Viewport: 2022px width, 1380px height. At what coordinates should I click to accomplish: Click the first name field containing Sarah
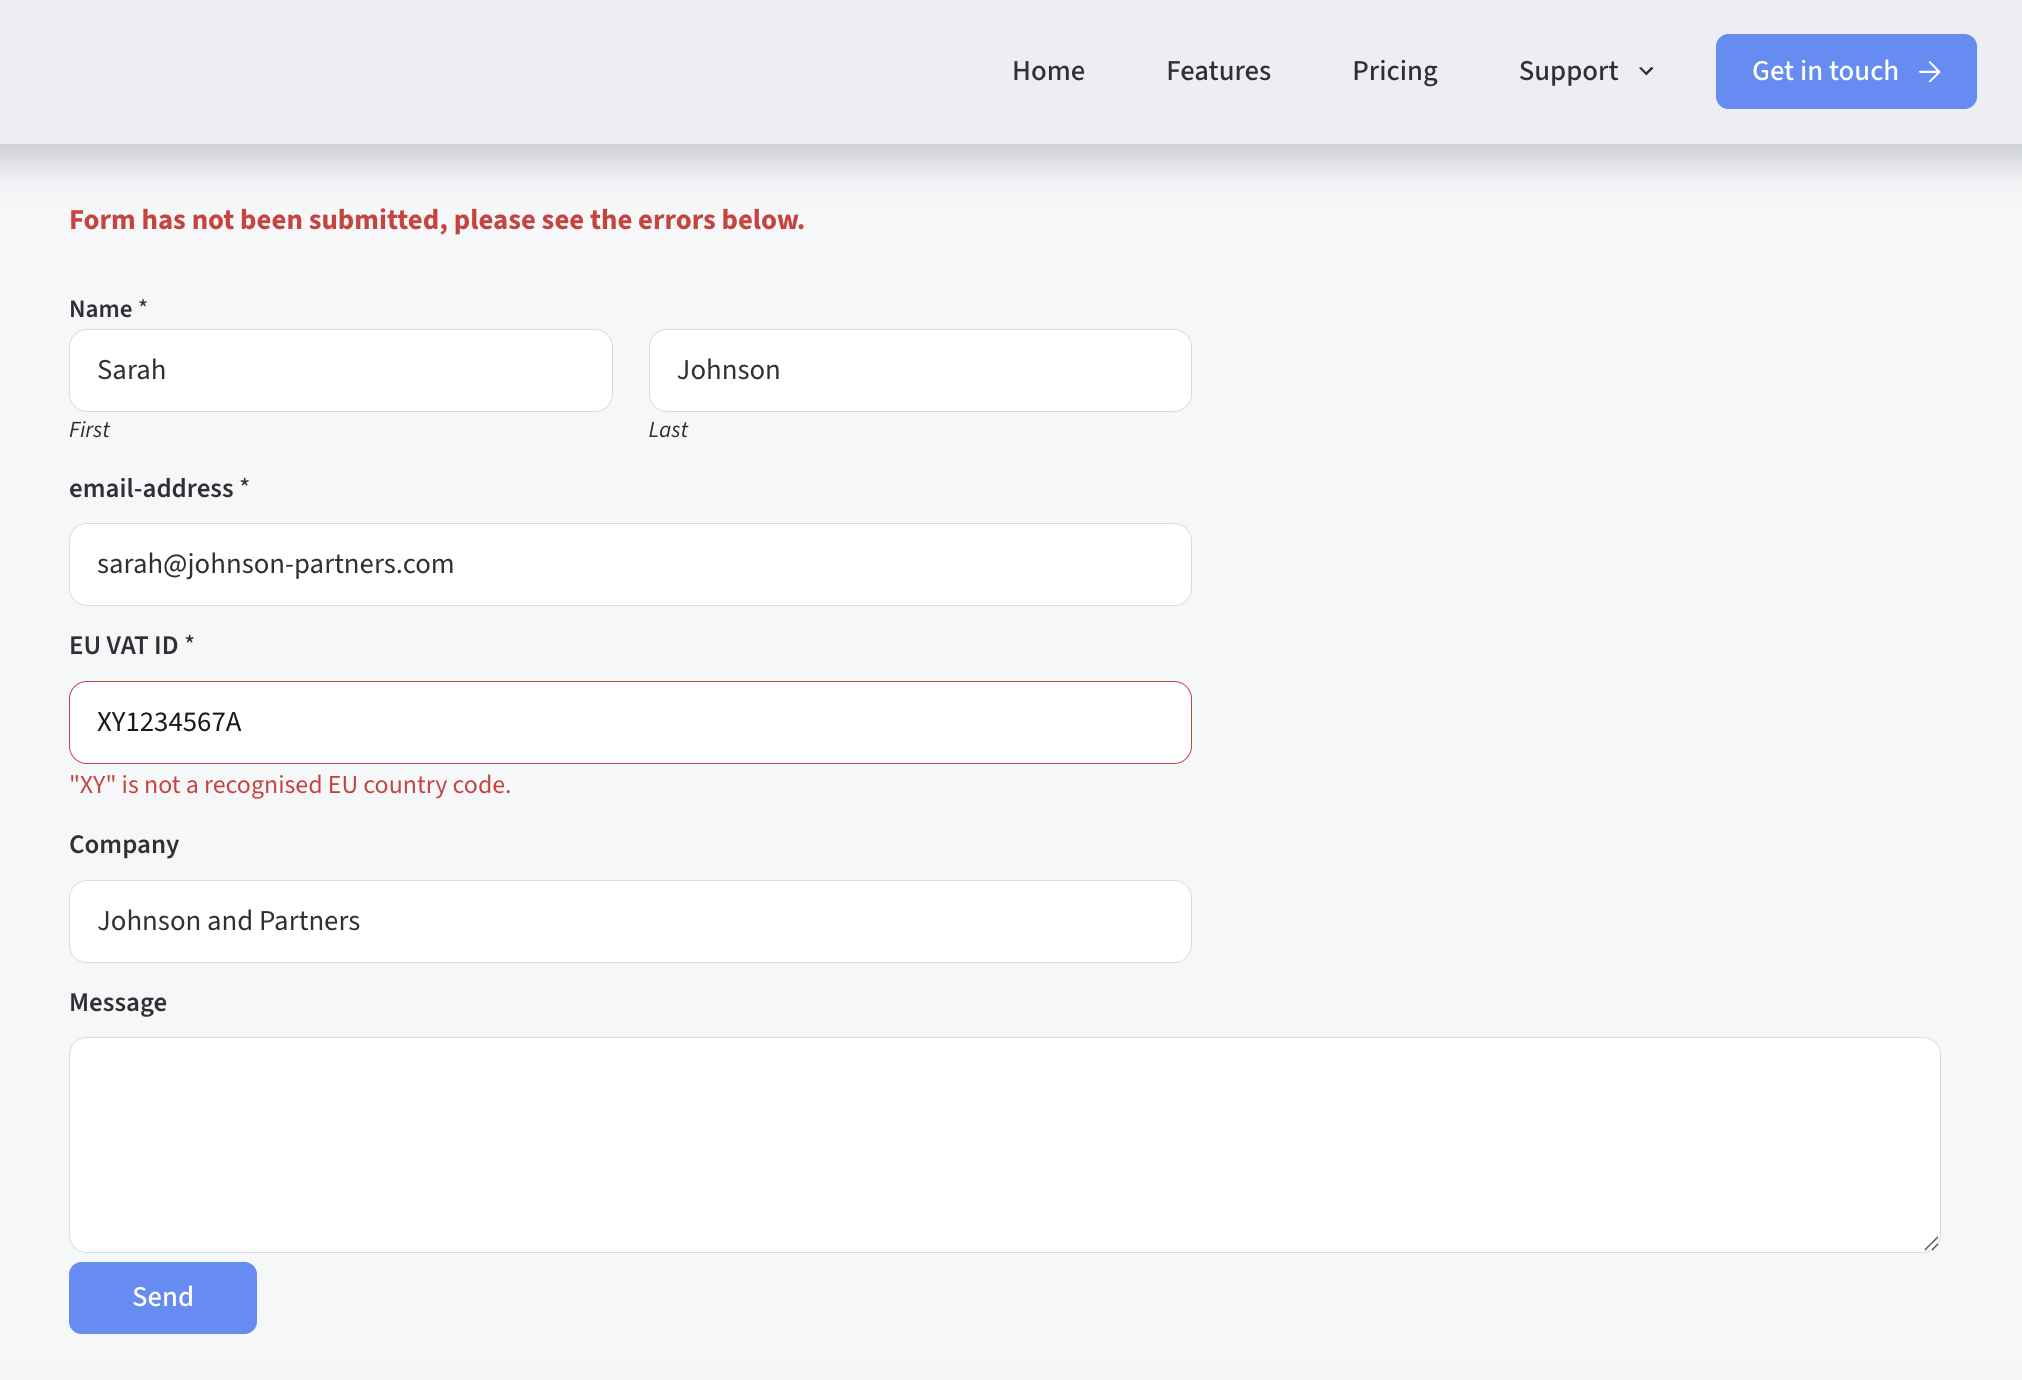coord(340,370)
